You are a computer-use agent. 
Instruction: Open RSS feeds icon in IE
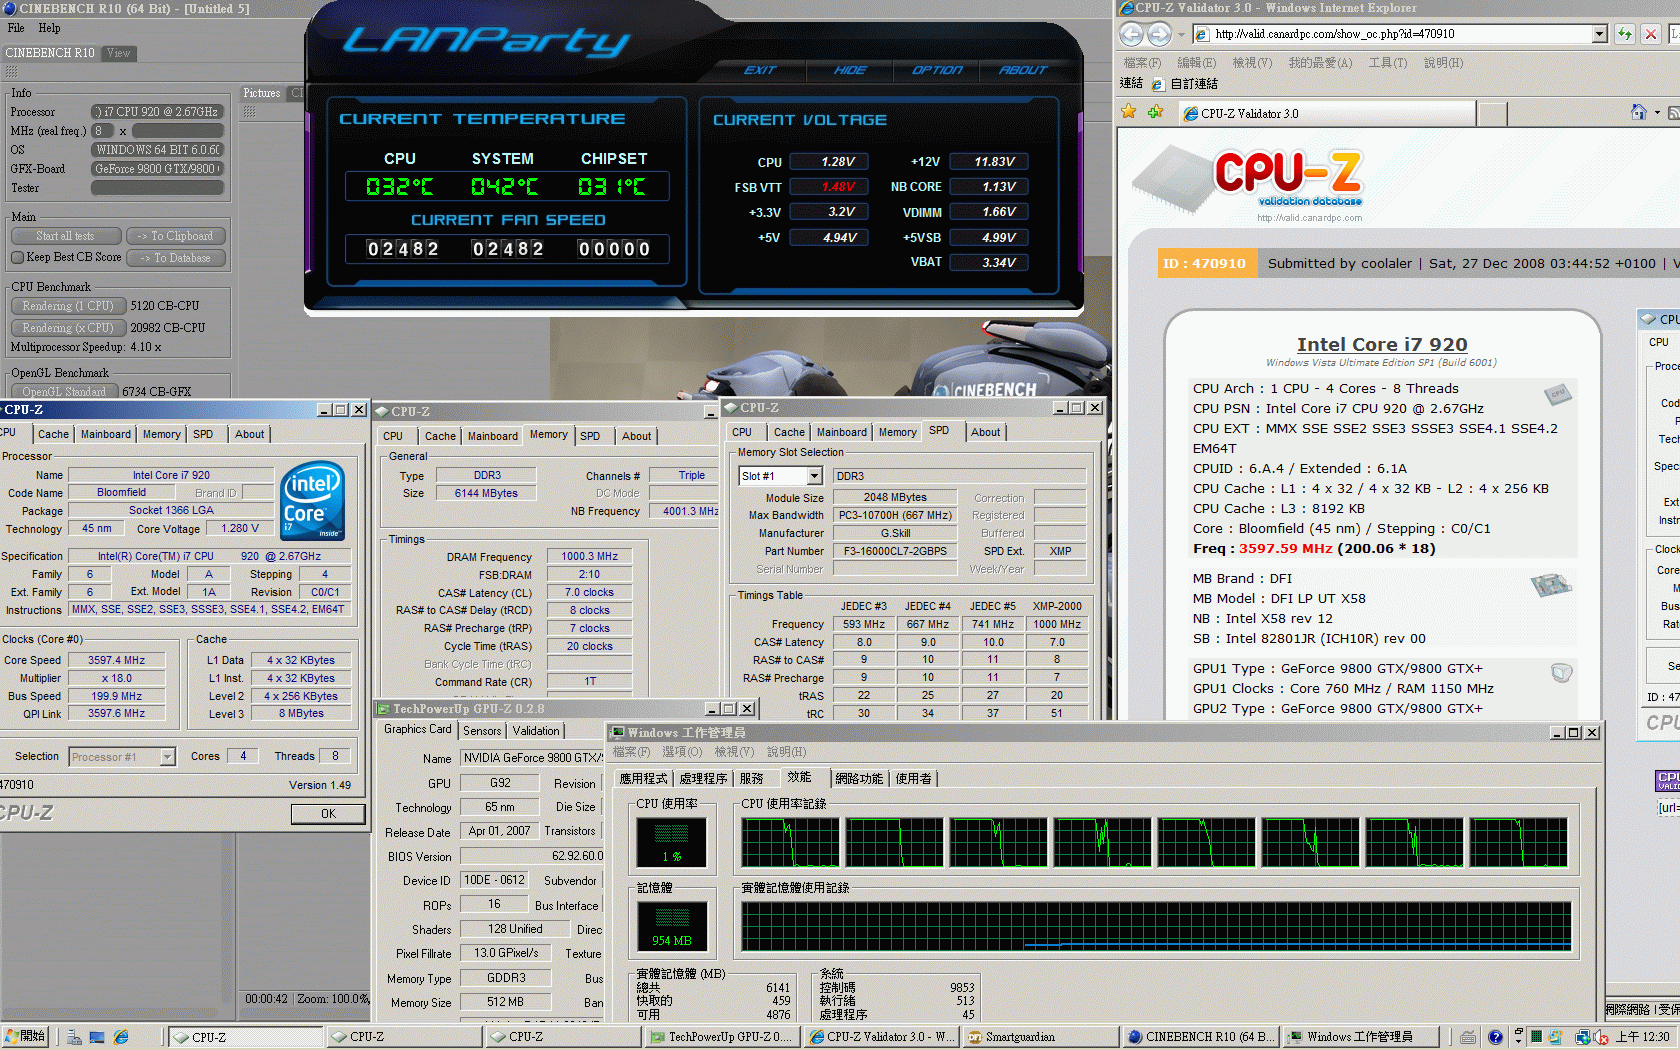pos(1674,112)
